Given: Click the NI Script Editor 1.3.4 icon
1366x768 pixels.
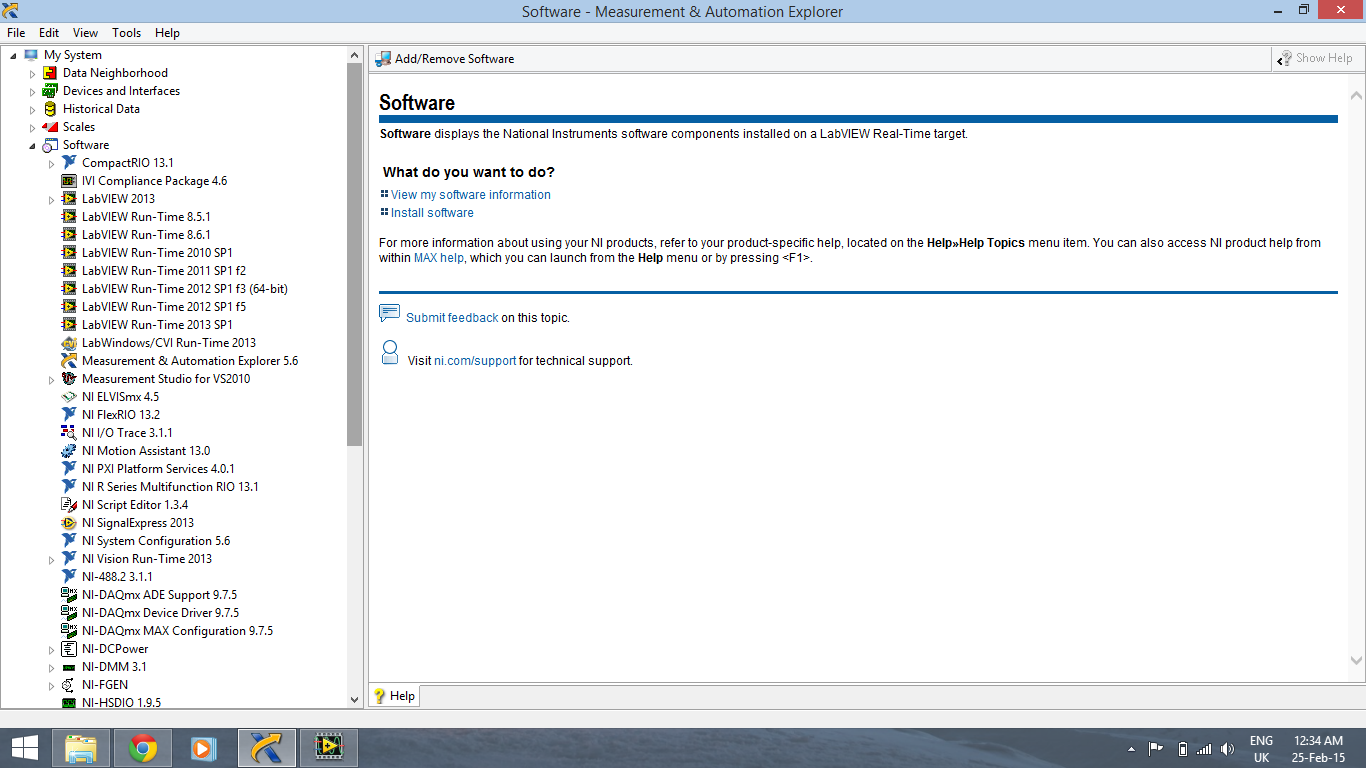Looking at the screenshot, I should coord(69,505).
